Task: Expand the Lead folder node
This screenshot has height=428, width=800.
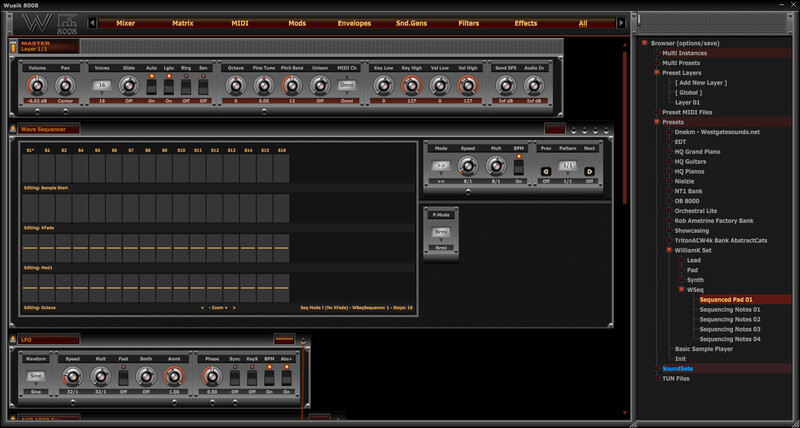Action: pyautogui.click(x=682, y=260)
